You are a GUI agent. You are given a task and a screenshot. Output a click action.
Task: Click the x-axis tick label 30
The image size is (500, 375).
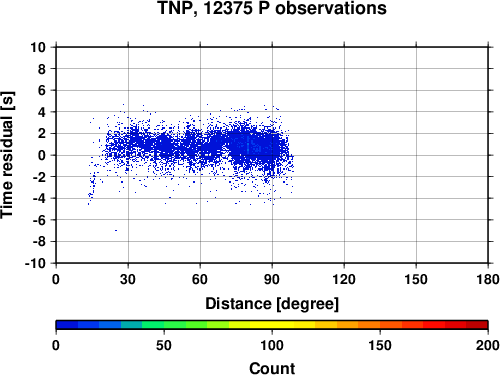[x=128, y=279]
